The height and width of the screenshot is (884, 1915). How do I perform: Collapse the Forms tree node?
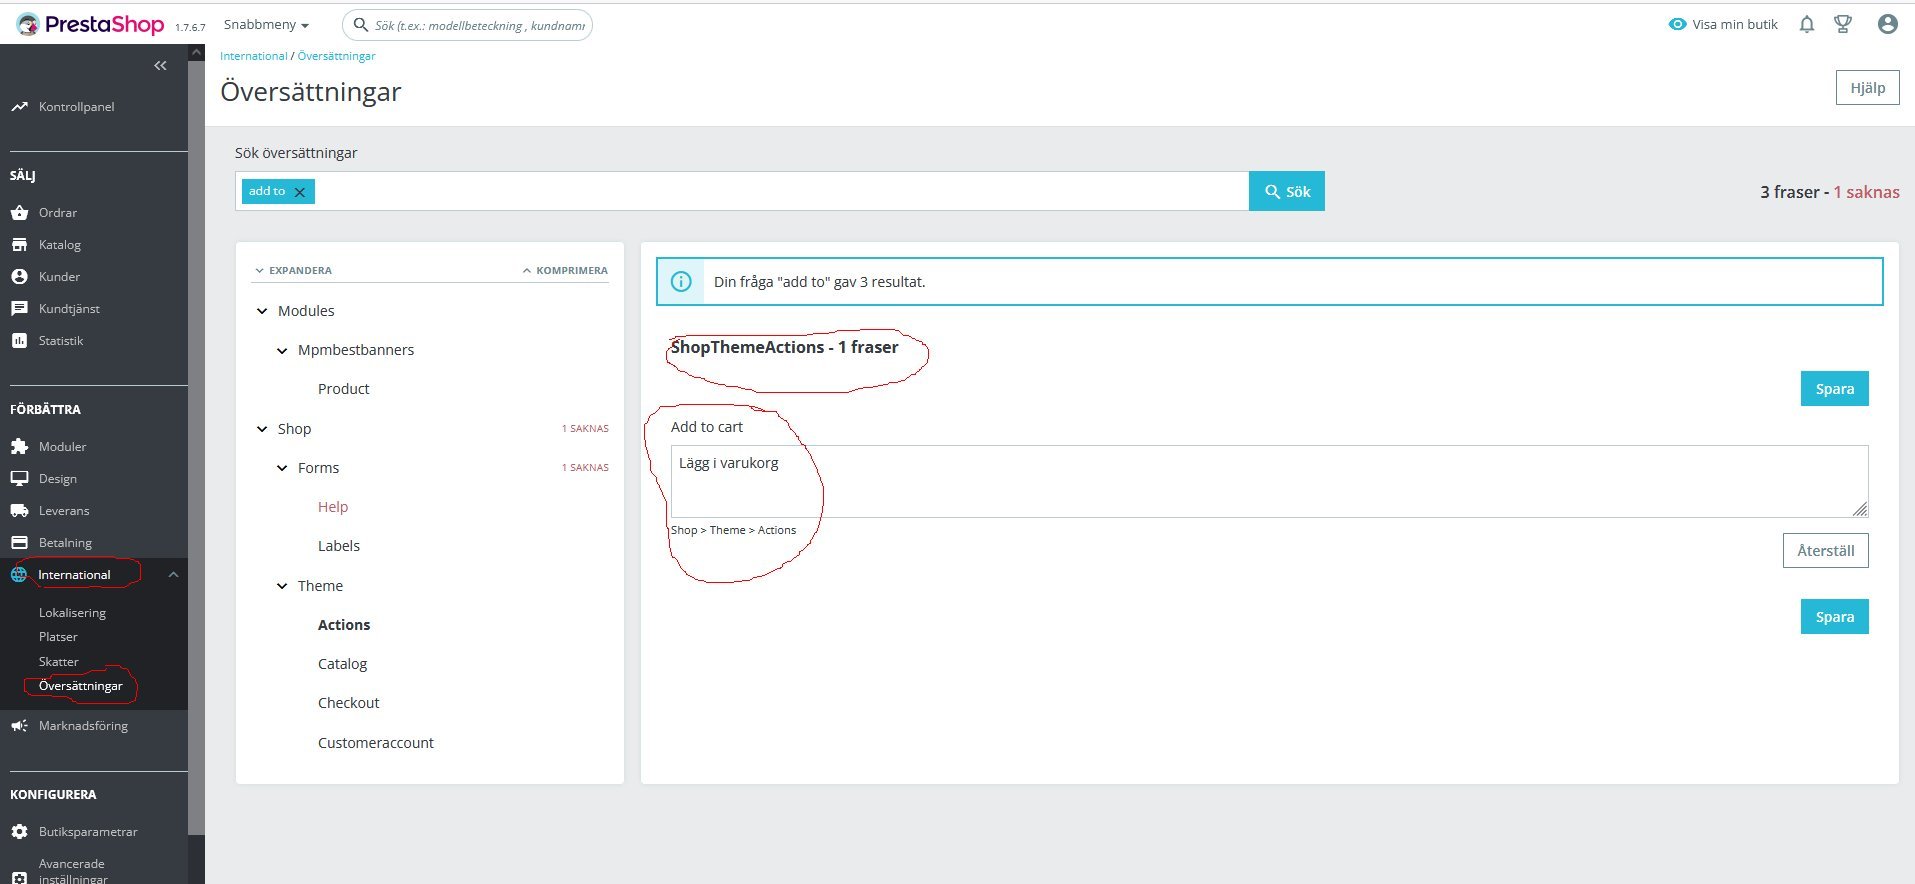(282, 468)
